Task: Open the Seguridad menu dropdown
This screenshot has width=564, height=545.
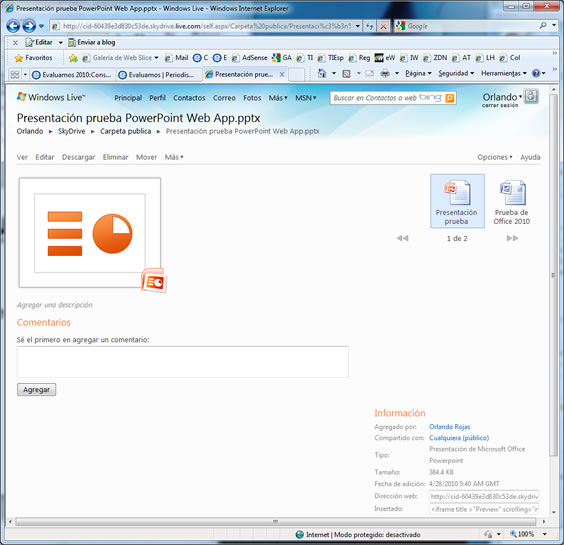Action: (456, 73)
